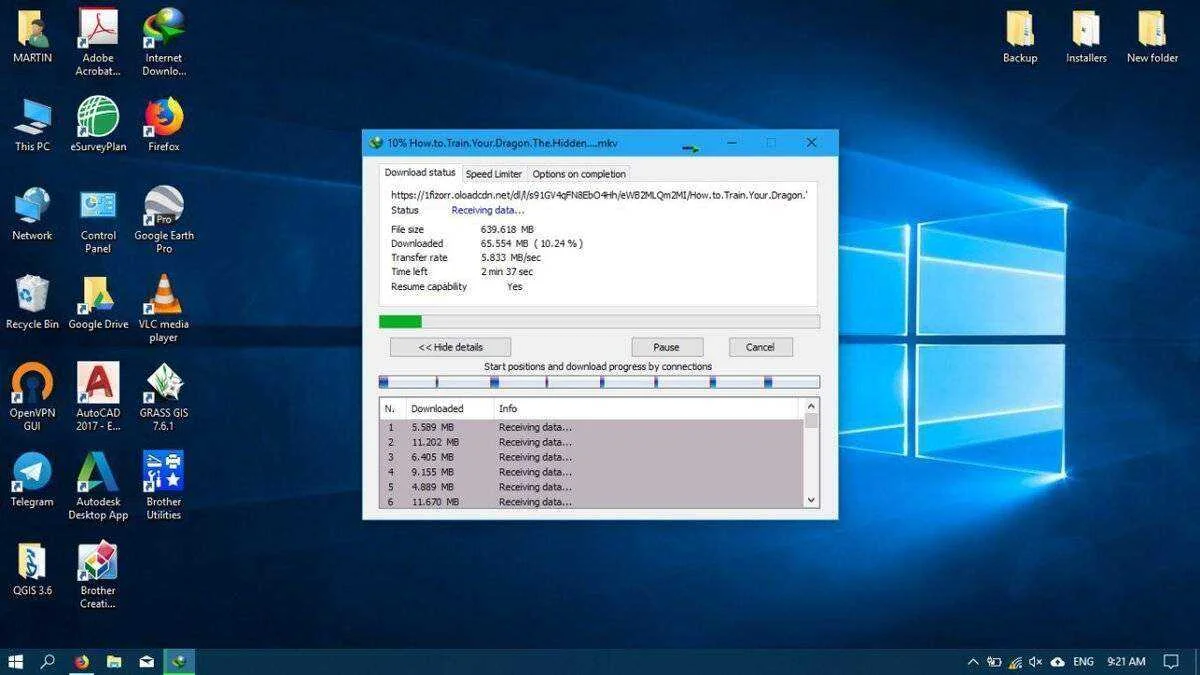Select the Google Drive desktop icon
The height and width of the screenshot is (675, 1200).
tap(98, 302)
